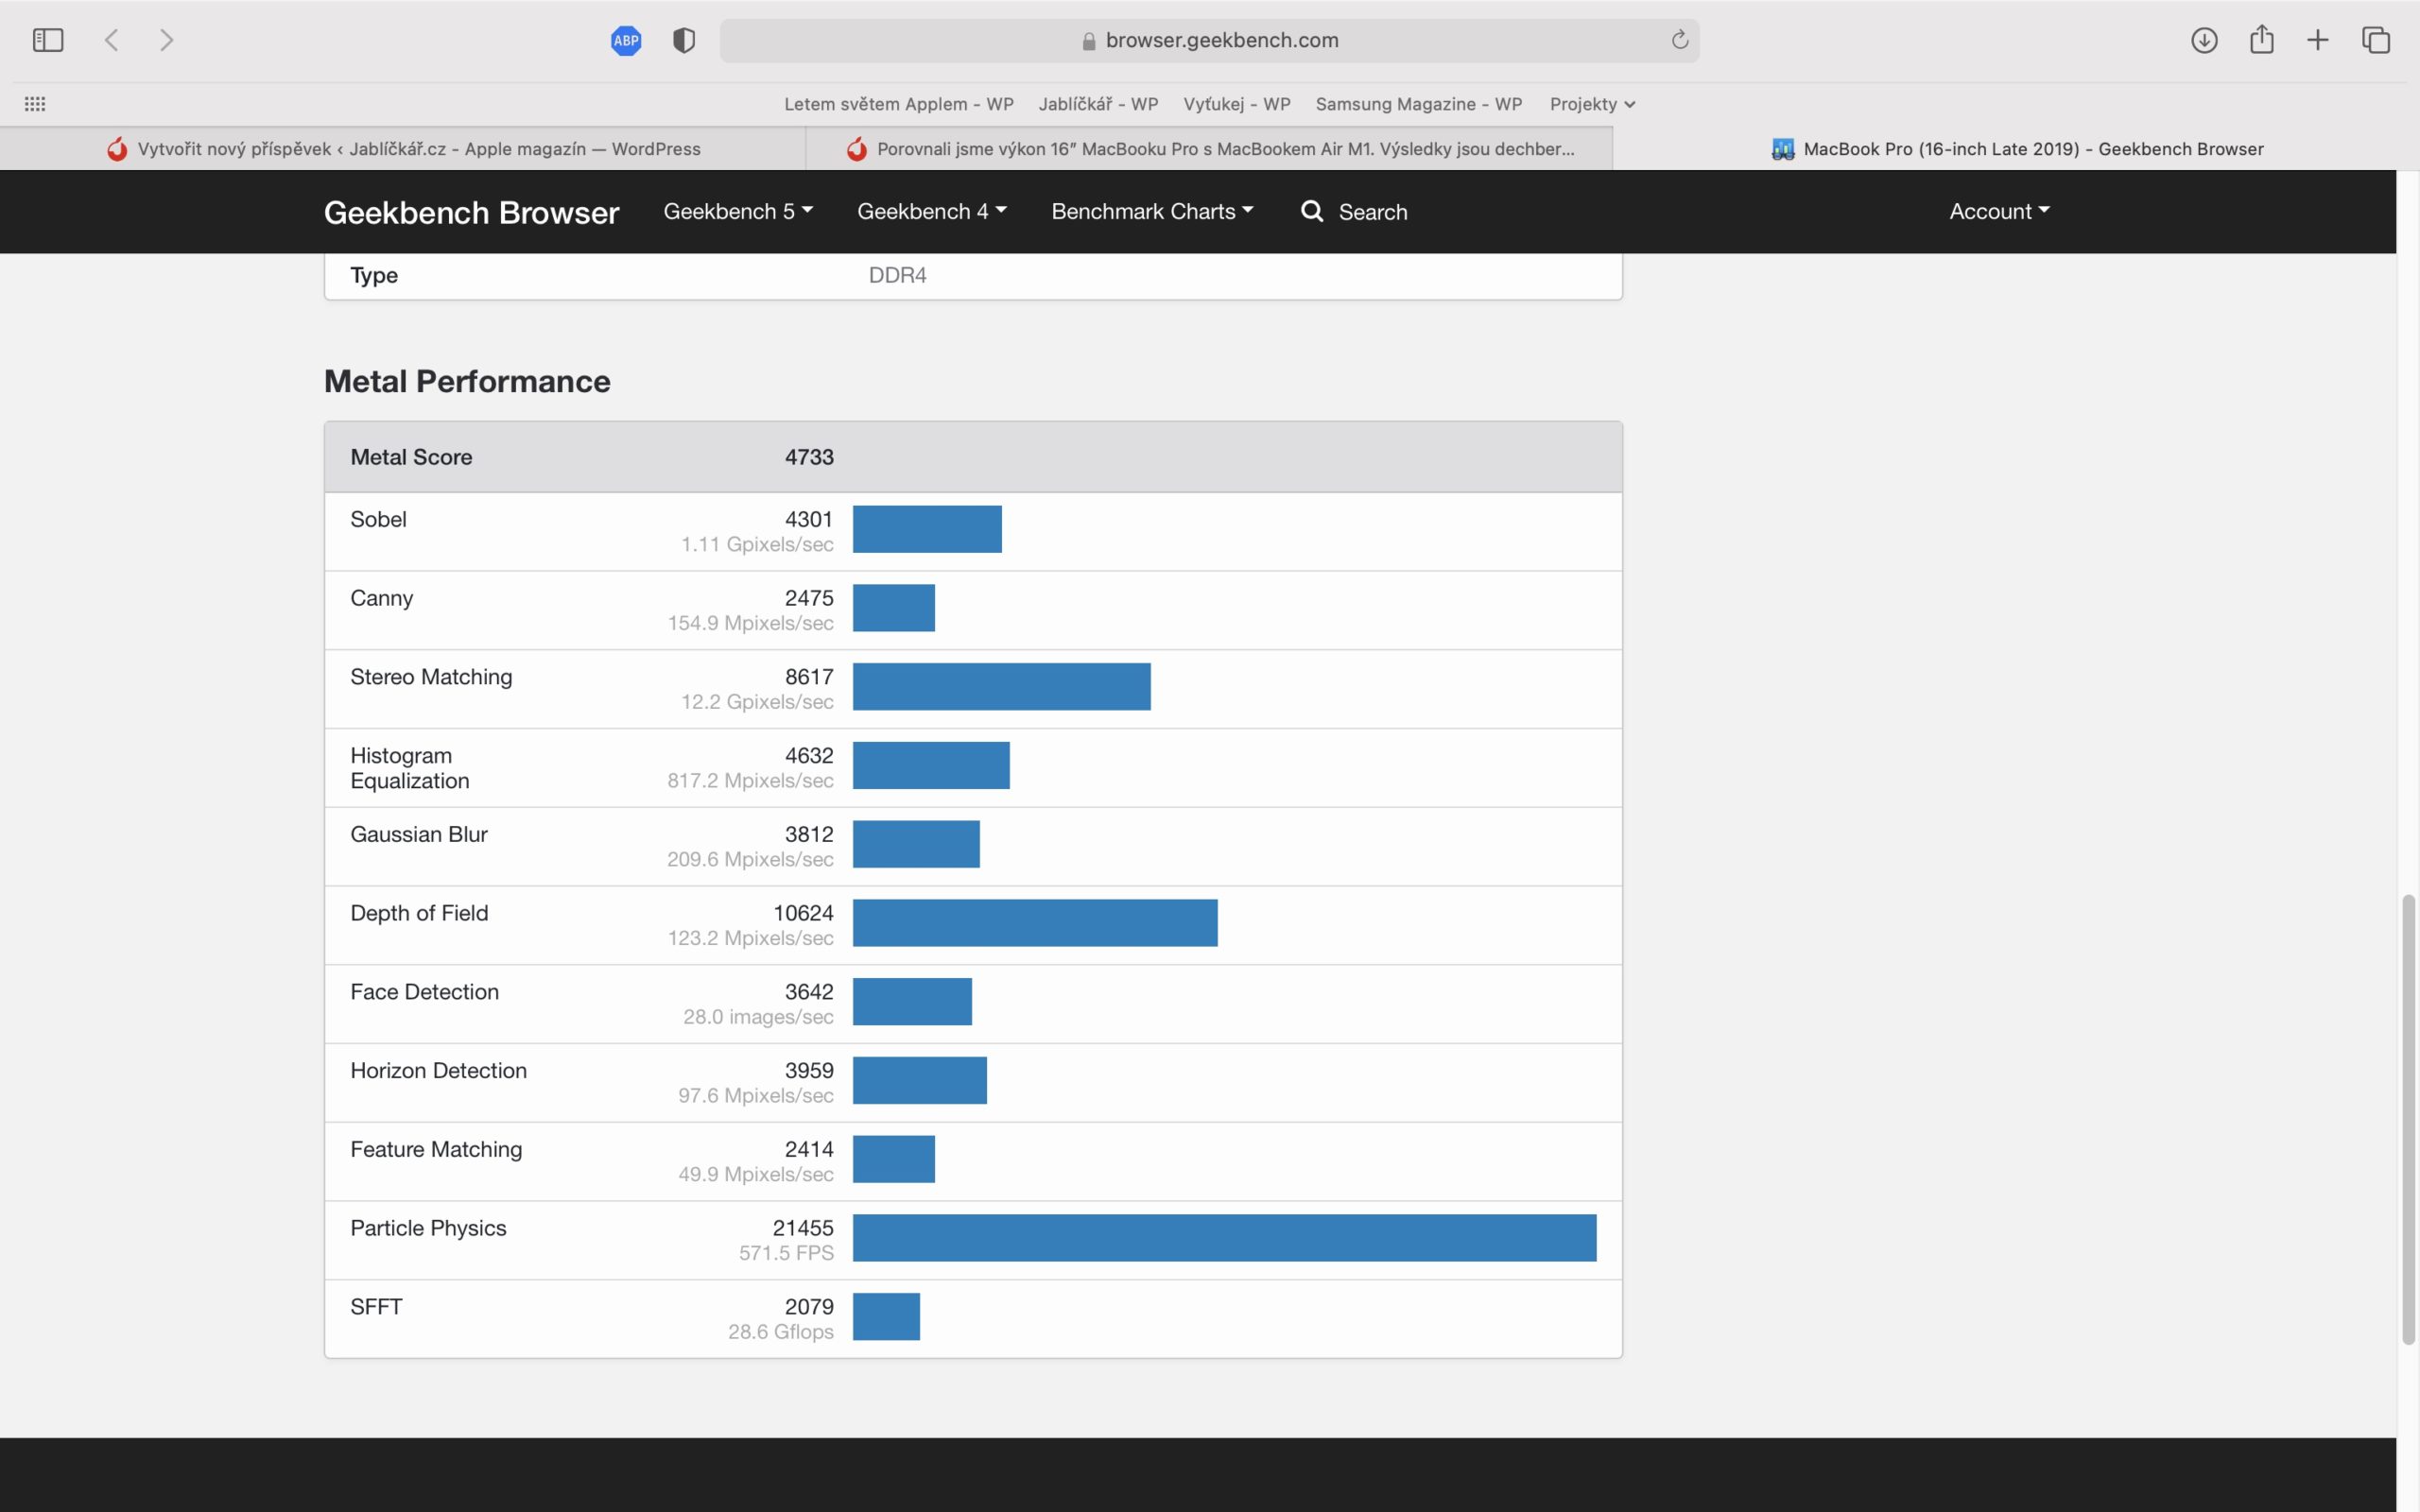Show downloads with the download arrow icon

pyautogui.click(x=2204, y=40)
